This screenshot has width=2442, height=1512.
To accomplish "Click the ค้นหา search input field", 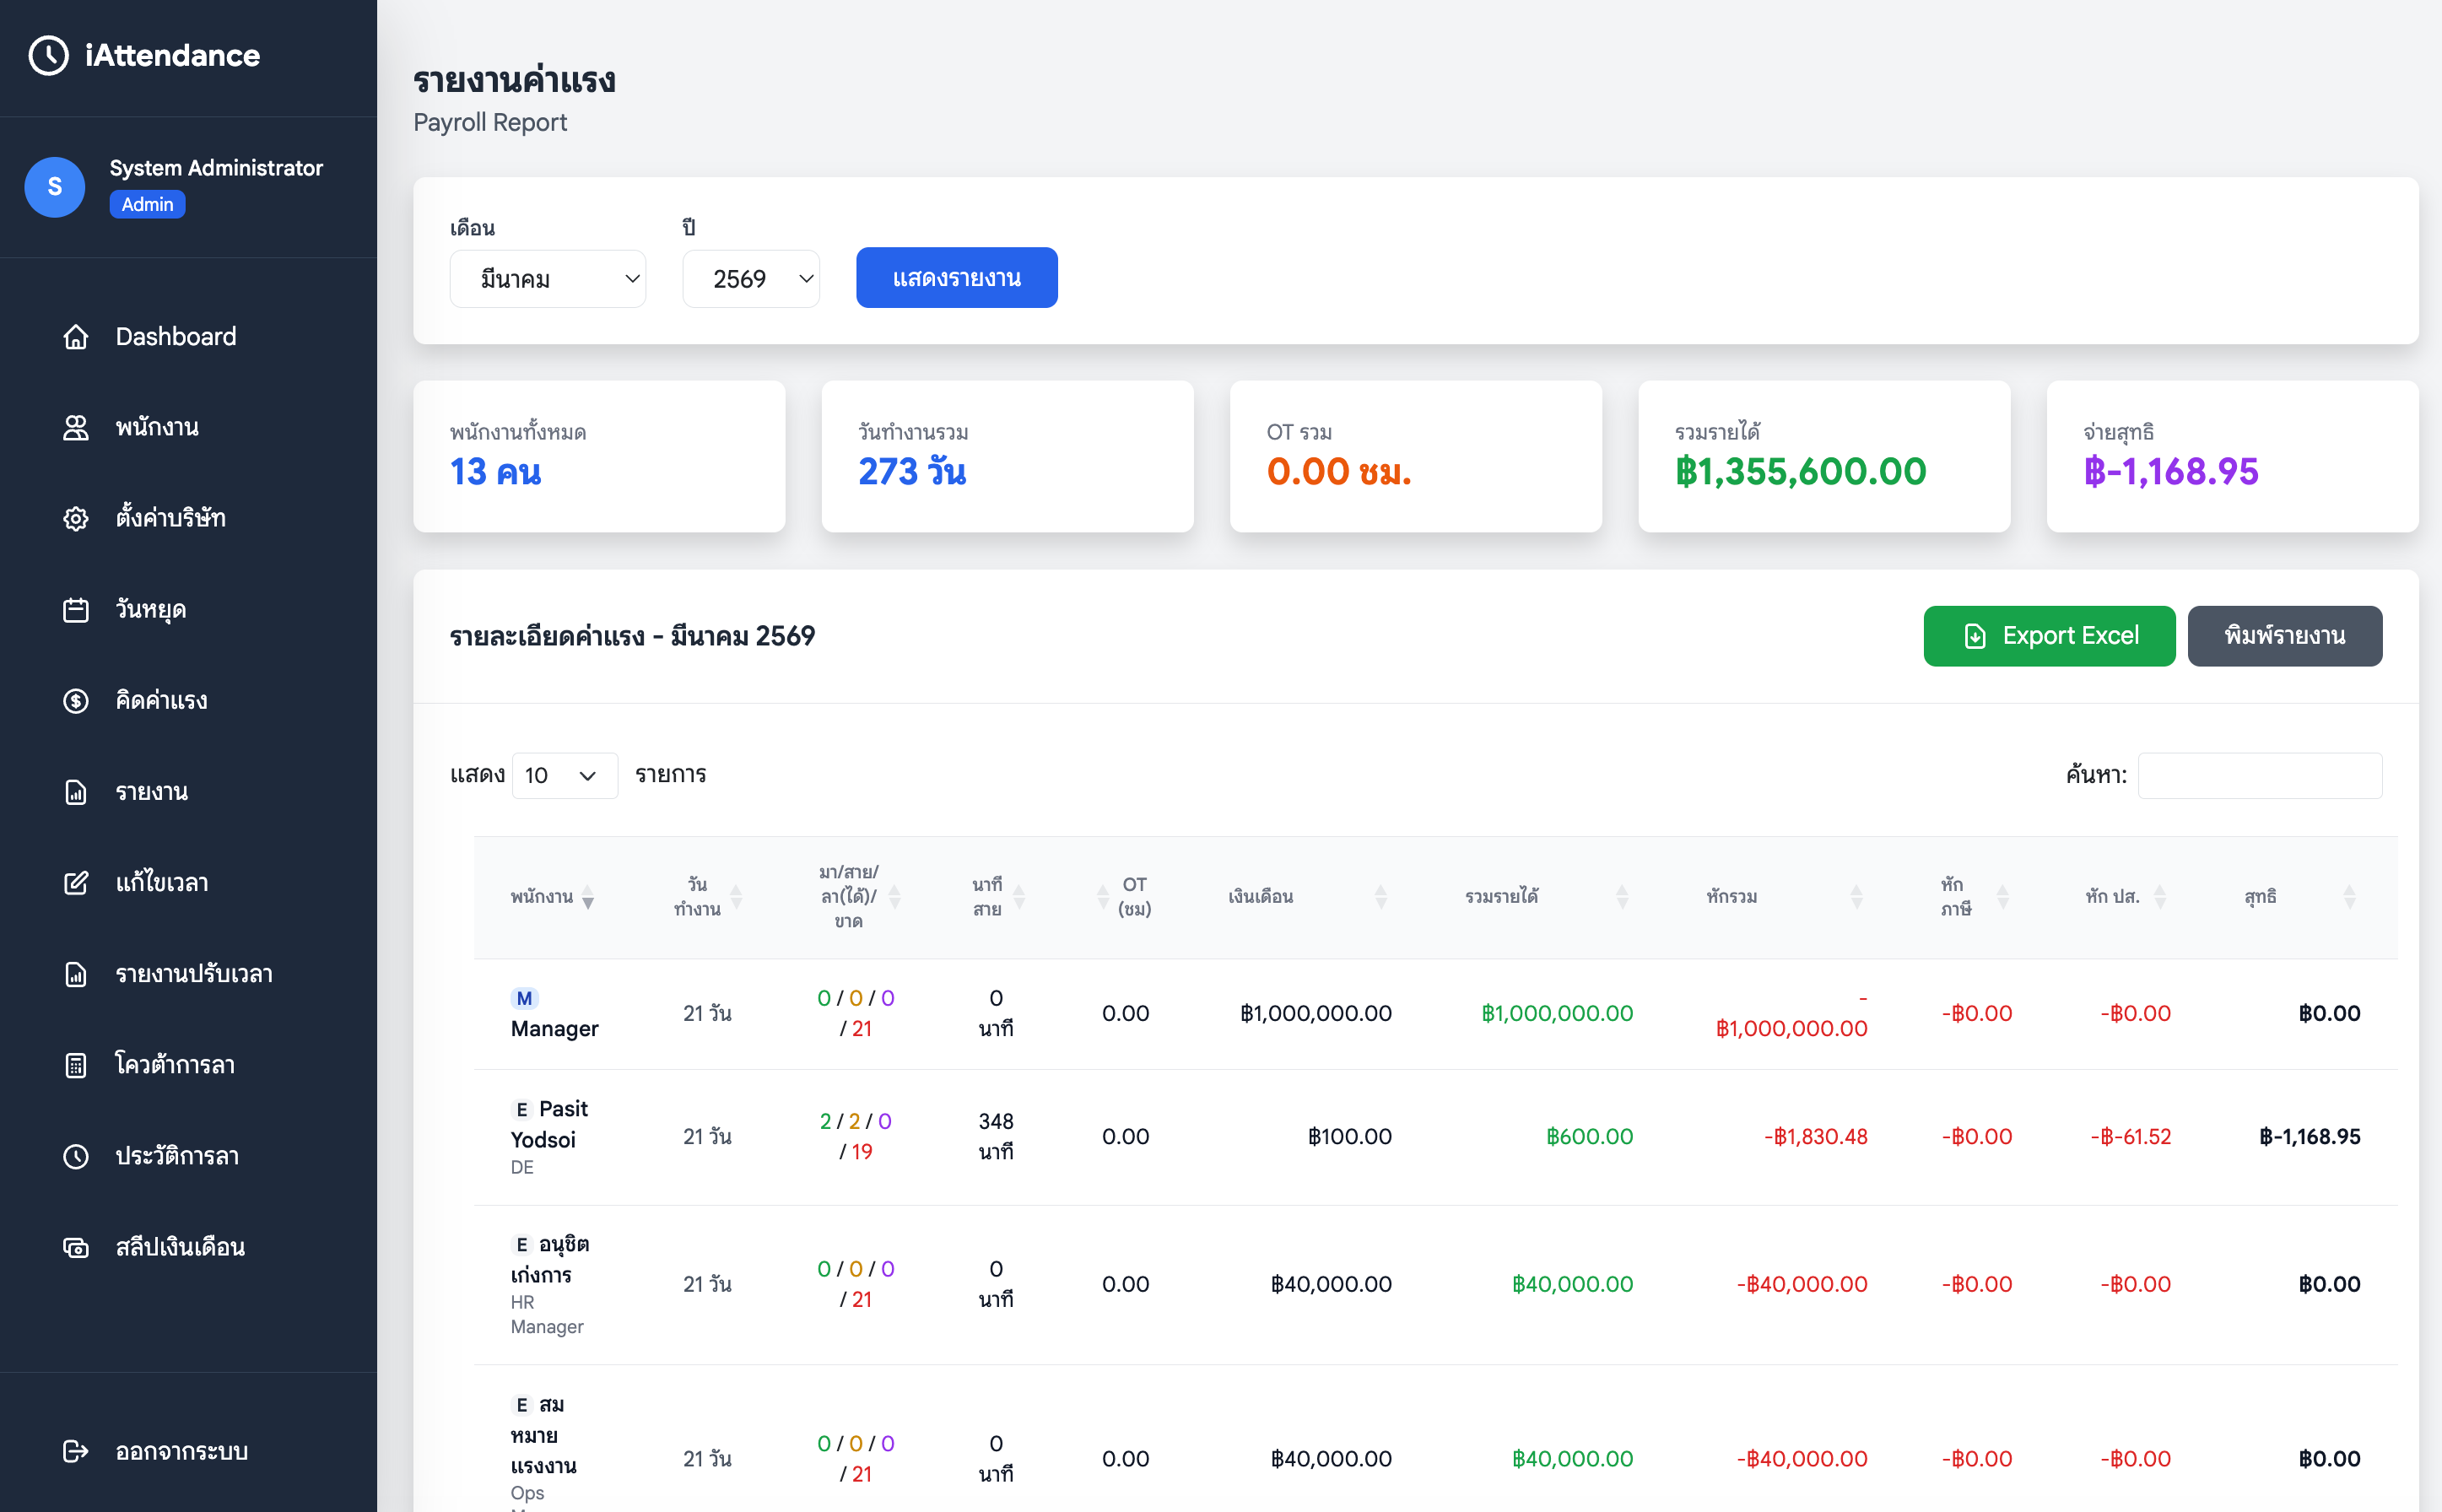I will click(2259, 775).
